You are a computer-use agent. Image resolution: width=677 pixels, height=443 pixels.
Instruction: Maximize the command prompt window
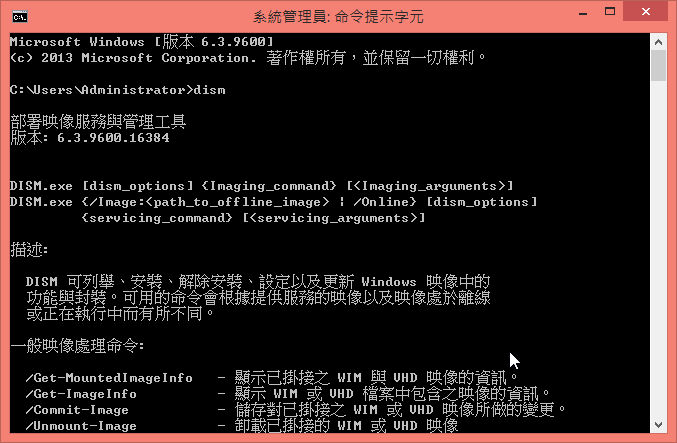pos(610,12)
